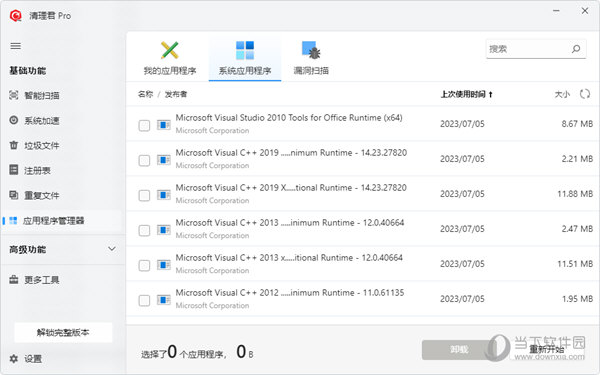Open 更多工具 in the sidebar

pos(61,280)
